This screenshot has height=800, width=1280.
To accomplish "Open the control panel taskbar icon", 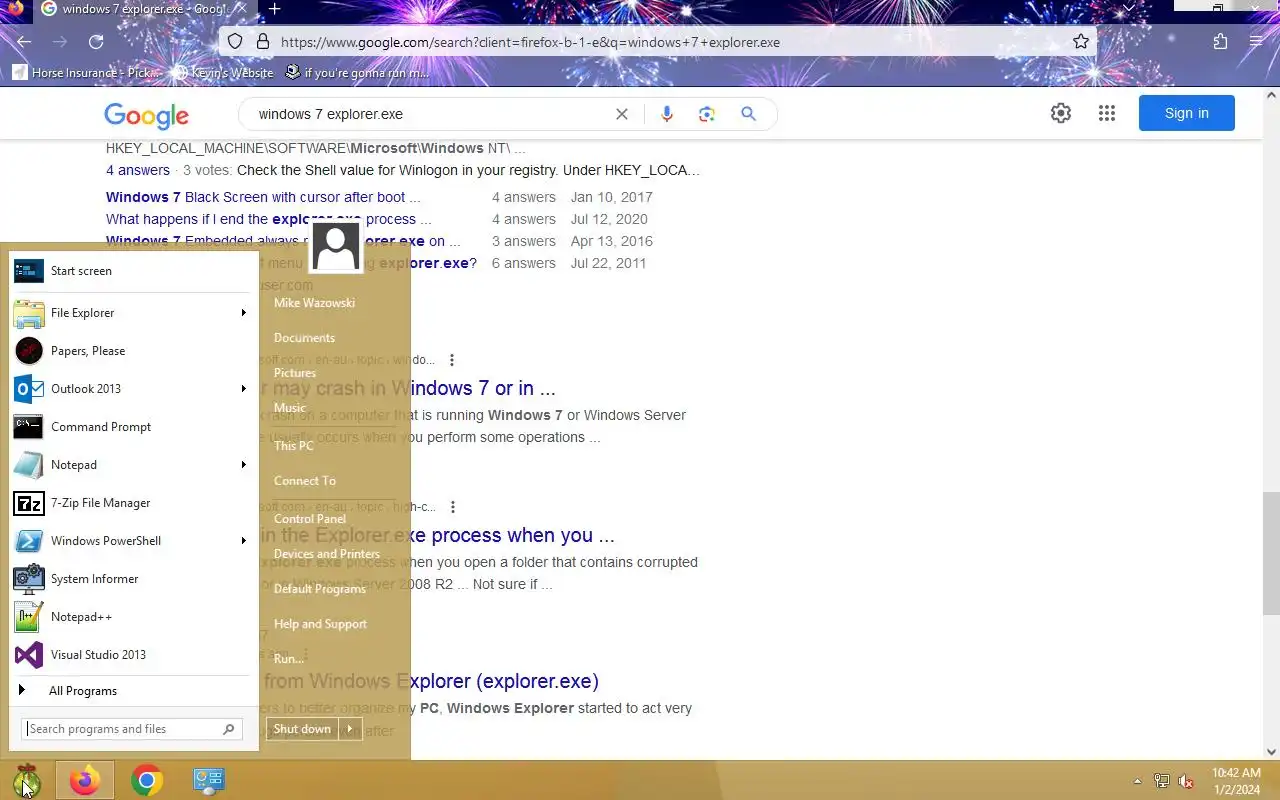I will pyautogui.click(x=209, y=780).
